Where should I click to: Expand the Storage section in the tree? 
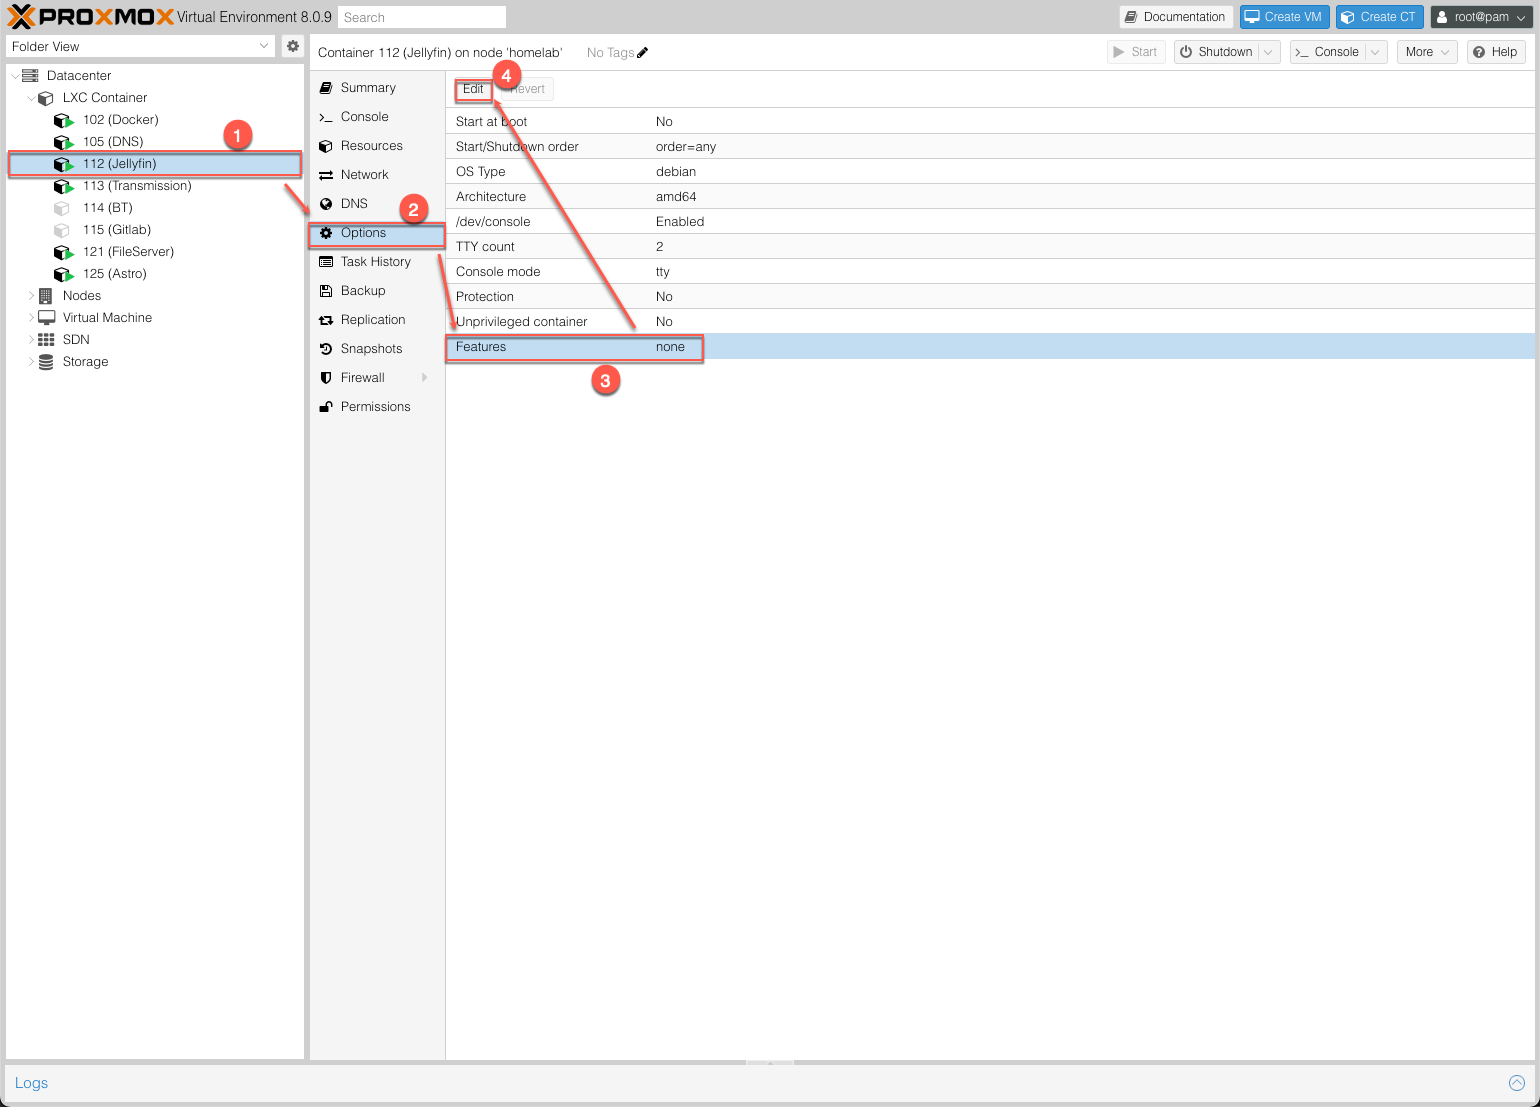point(30,361)
